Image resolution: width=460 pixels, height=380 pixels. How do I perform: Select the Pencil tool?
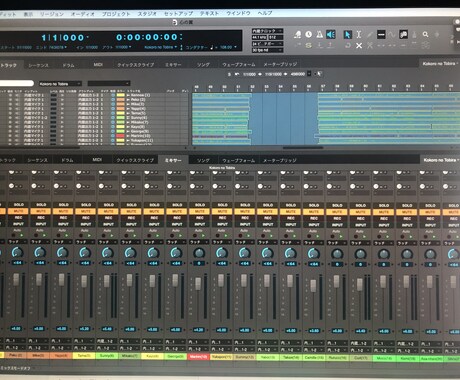coord(370,35)
